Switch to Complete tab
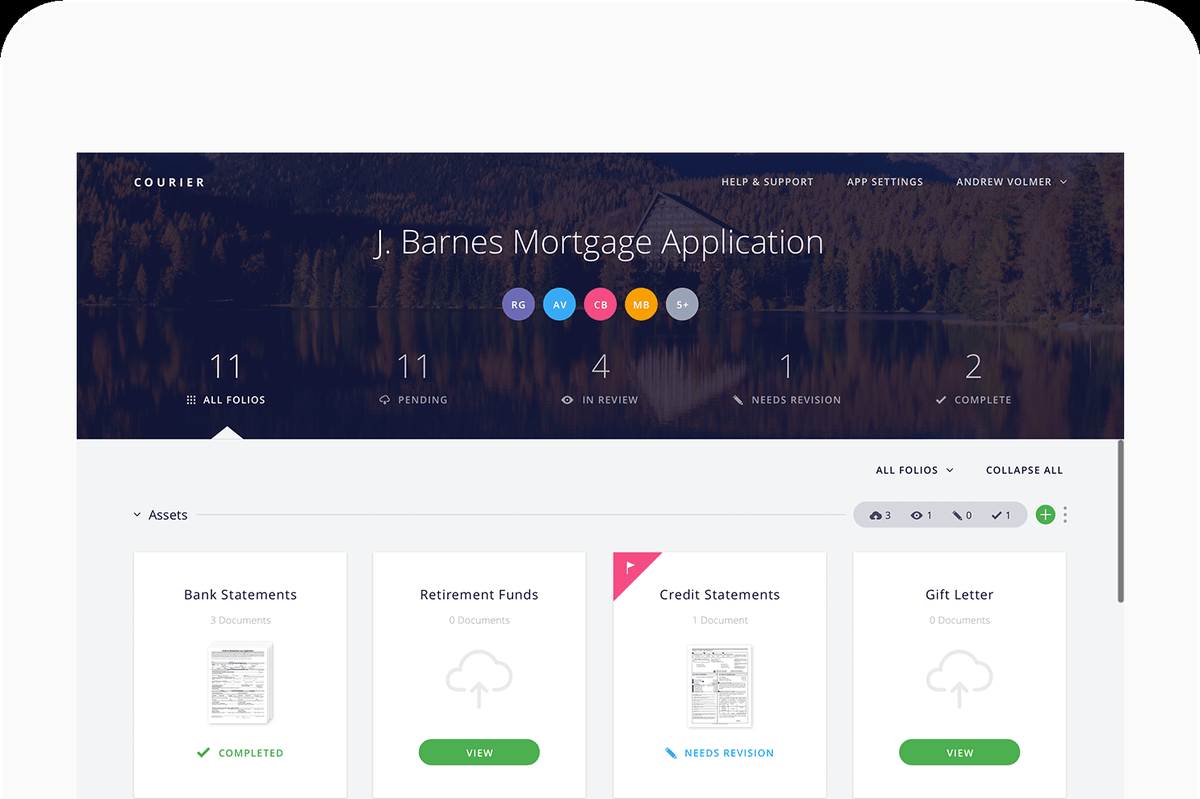The height and width of the screenshot is (799, 1200). (x=973, y=379)
